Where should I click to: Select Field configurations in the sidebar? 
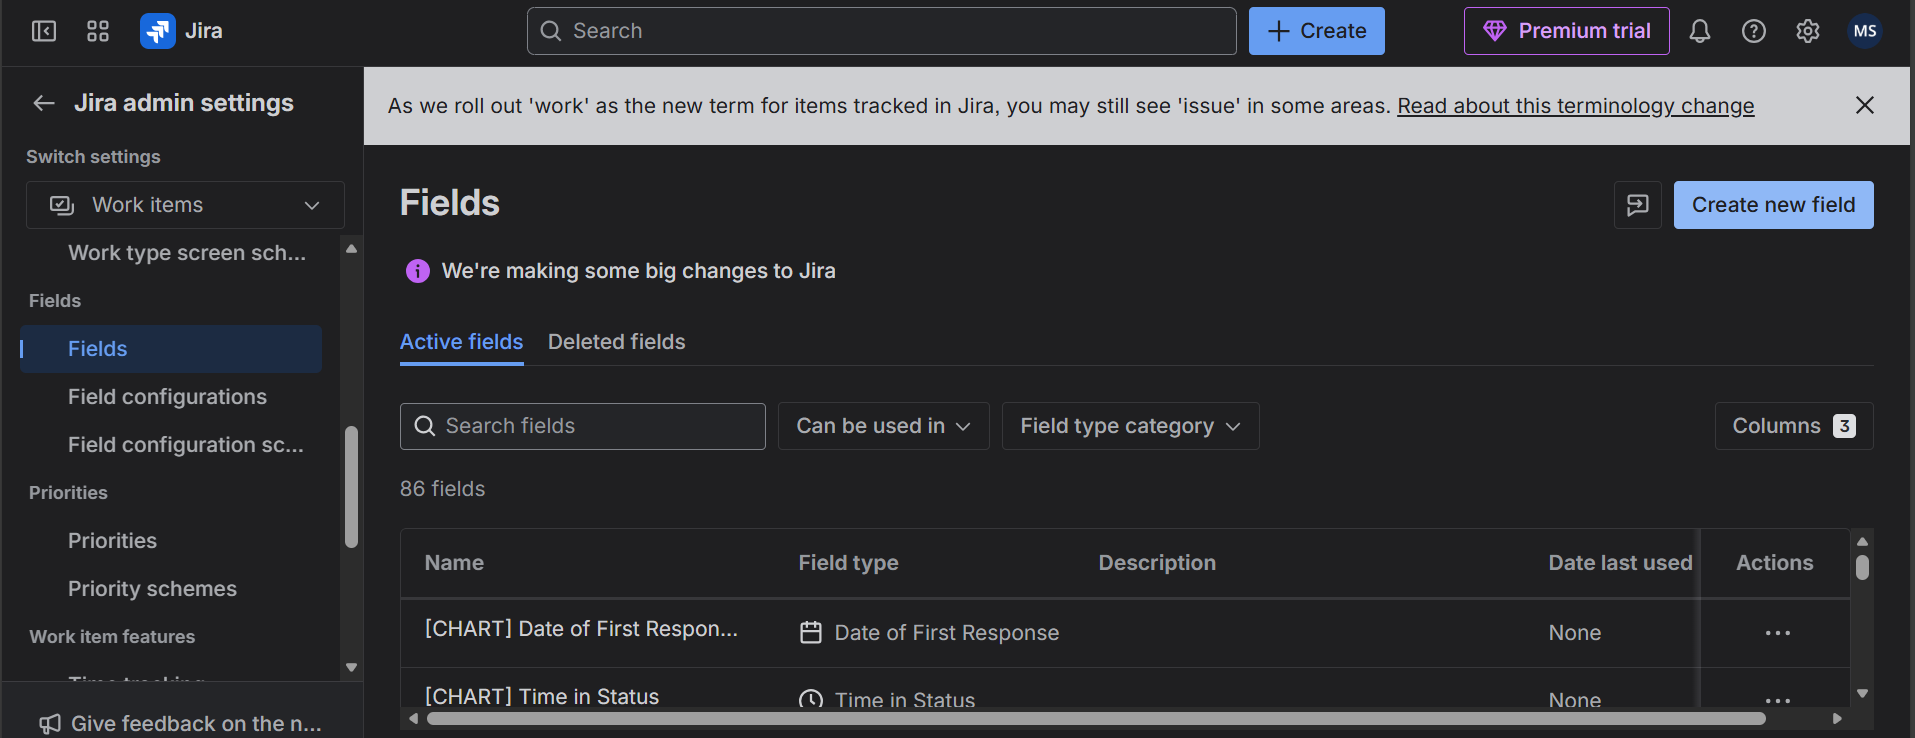168,397
